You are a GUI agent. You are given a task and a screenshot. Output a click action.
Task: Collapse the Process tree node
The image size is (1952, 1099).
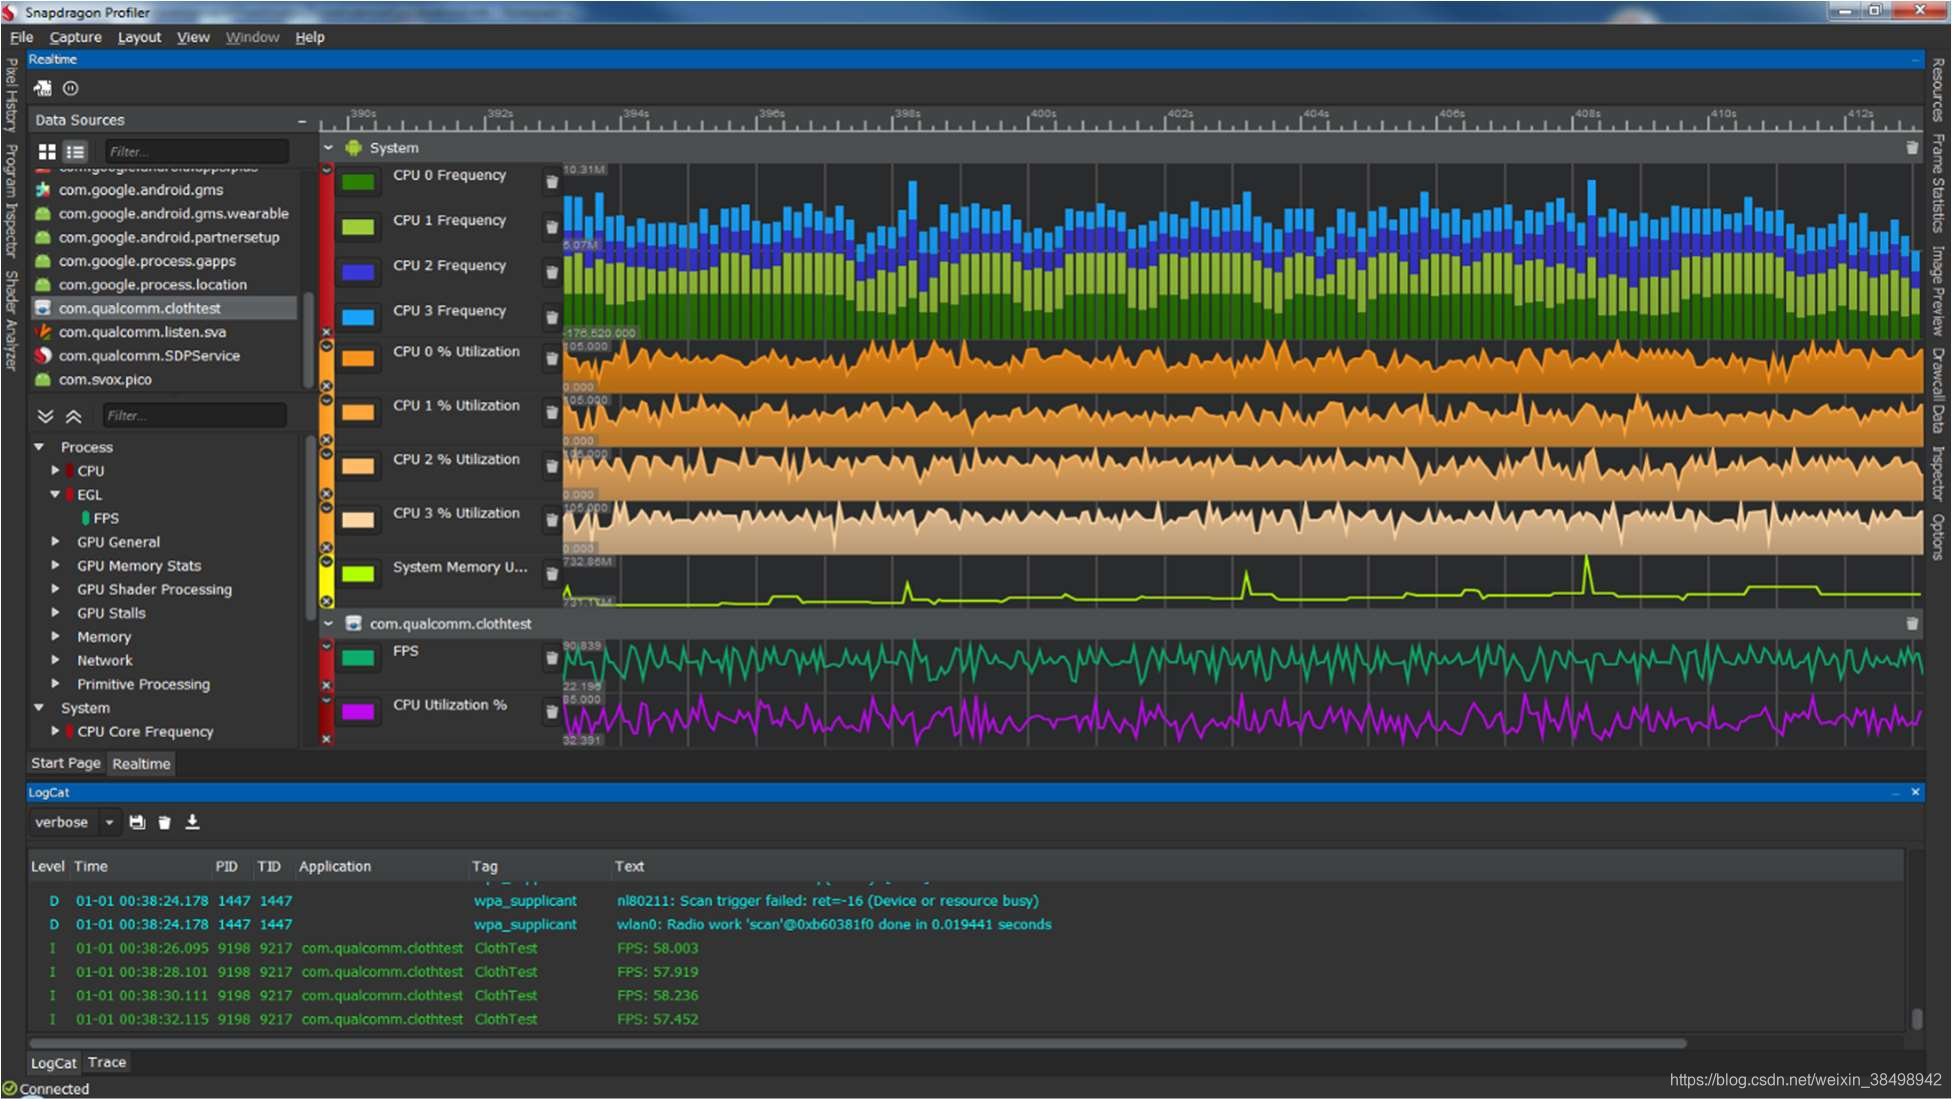tap(39, 447)
